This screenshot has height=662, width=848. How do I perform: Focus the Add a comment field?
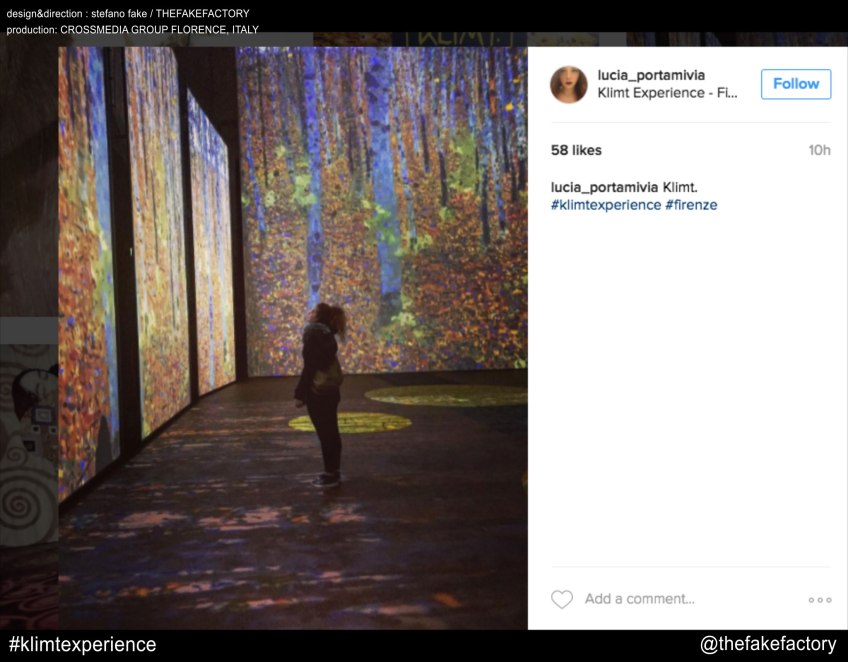[640, 599]
